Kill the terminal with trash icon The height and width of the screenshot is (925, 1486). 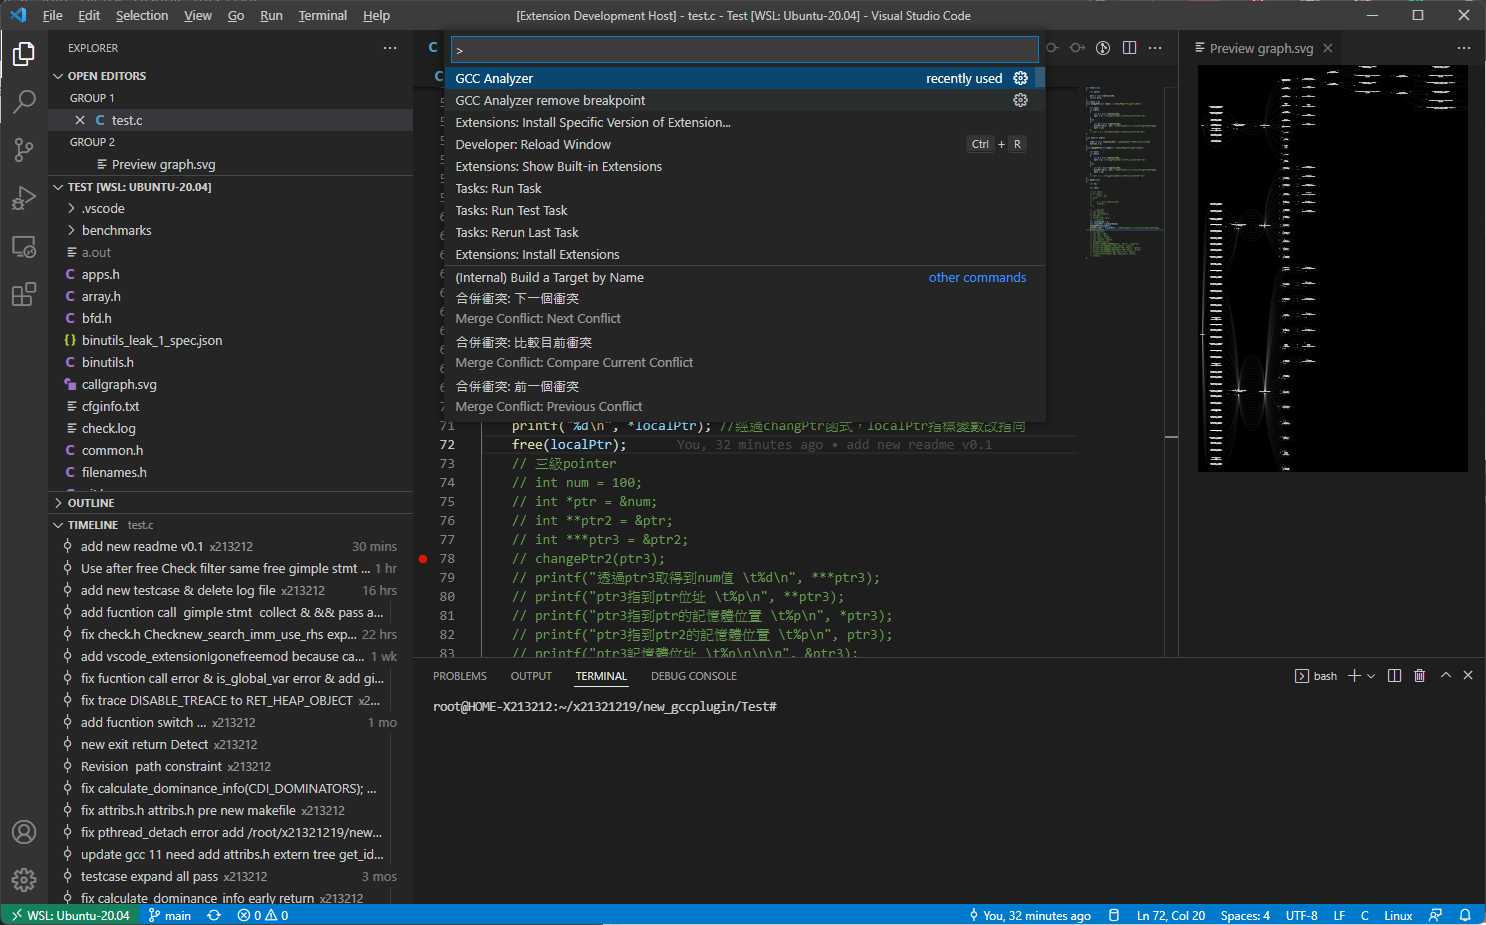(1419, 676)
